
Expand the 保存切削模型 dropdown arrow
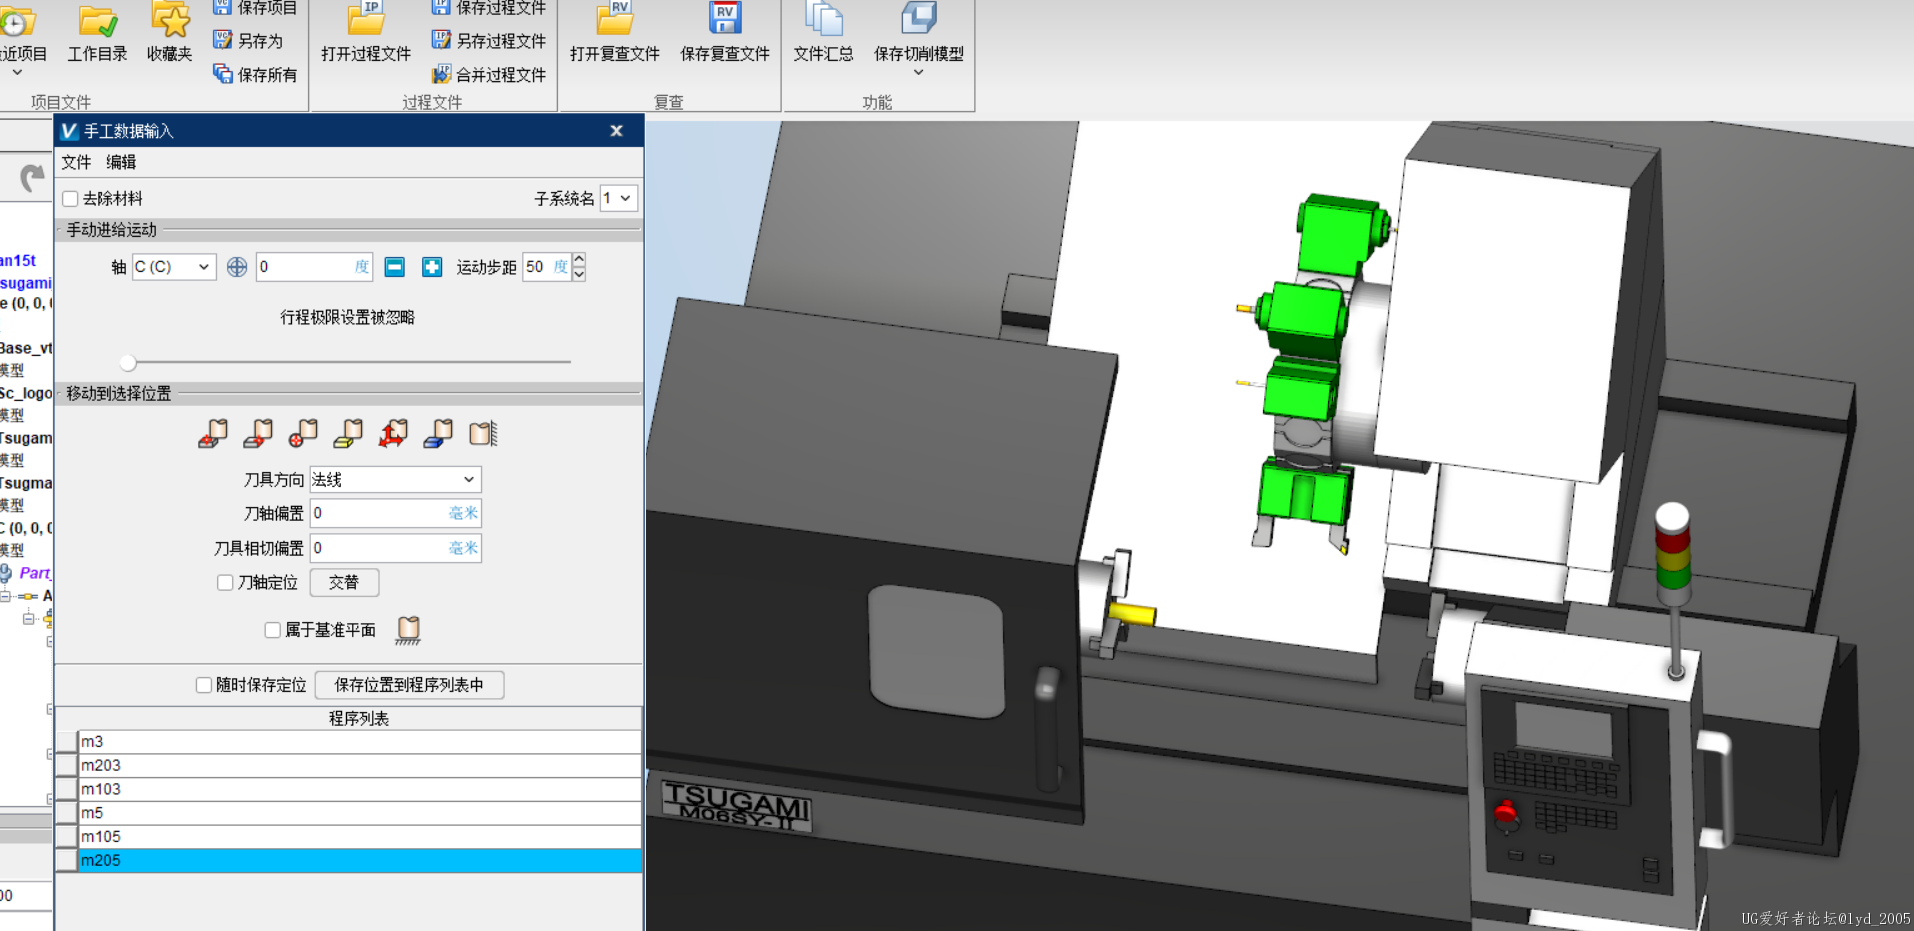918,73
